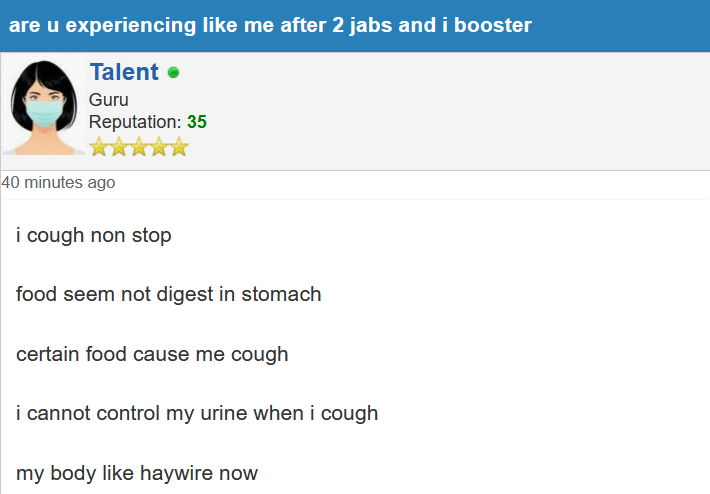Click the fourth gold reputation star
The width and height of the screenshot is (710, 494).
point(159,147)
